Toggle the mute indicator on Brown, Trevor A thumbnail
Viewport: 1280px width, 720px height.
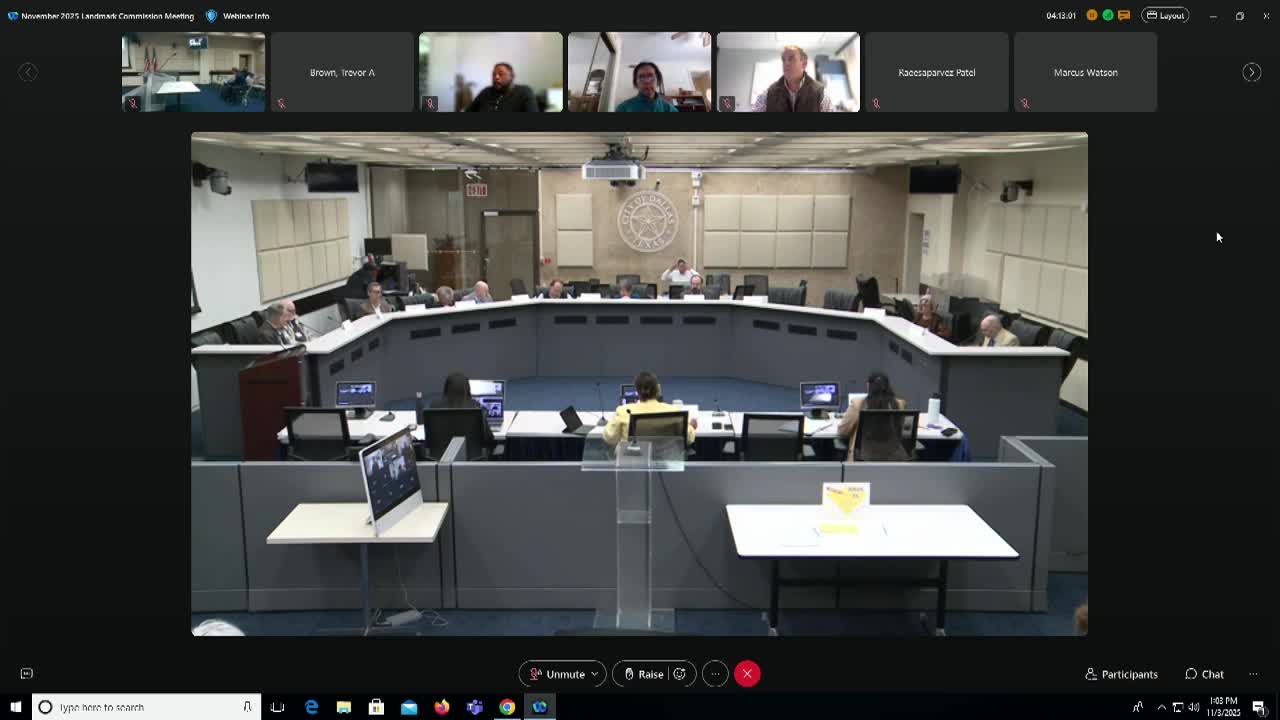pos(281,103)
